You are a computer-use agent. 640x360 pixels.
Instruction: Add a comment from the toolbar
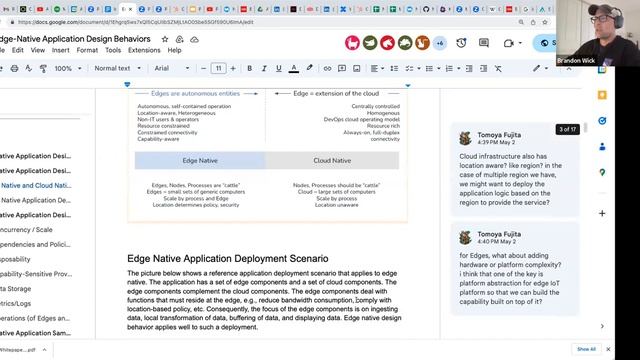(342, 68)
